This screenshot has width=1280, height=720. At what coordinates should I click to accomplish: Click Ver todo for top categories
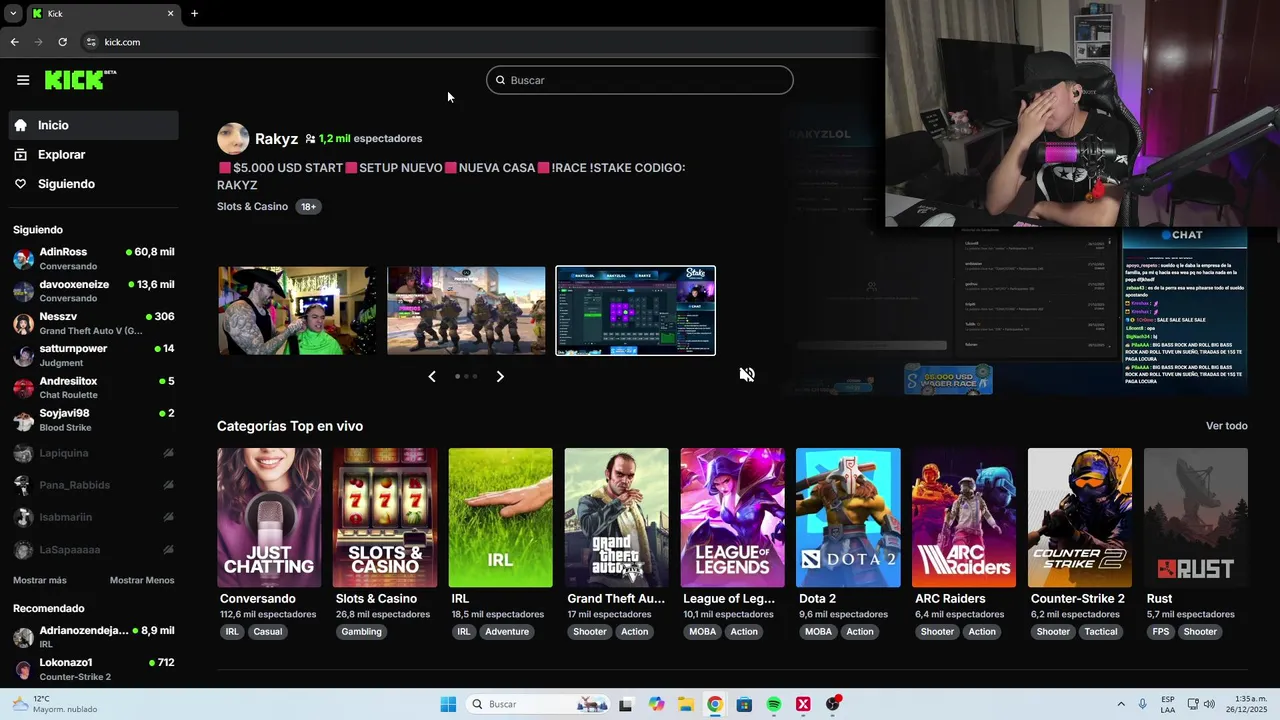click(x=1227, y=426)
